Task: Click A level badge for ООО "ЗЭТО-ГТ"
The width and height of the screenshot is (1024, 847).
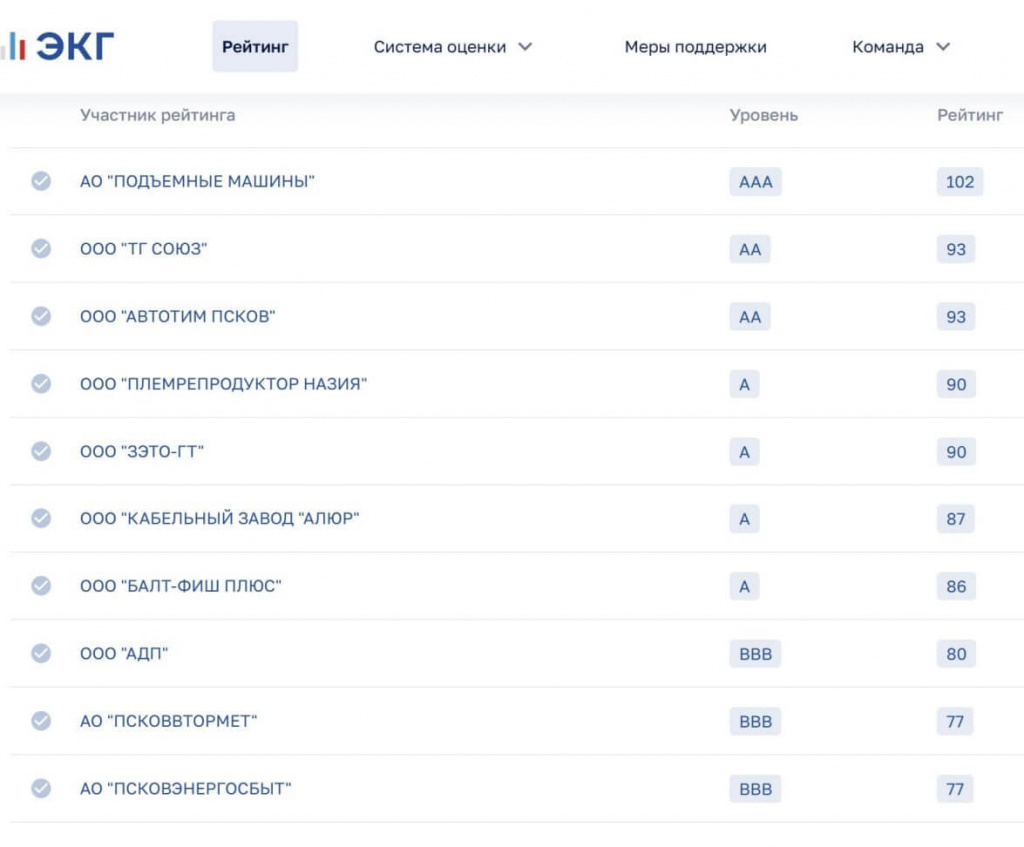Action: (744, 452)
